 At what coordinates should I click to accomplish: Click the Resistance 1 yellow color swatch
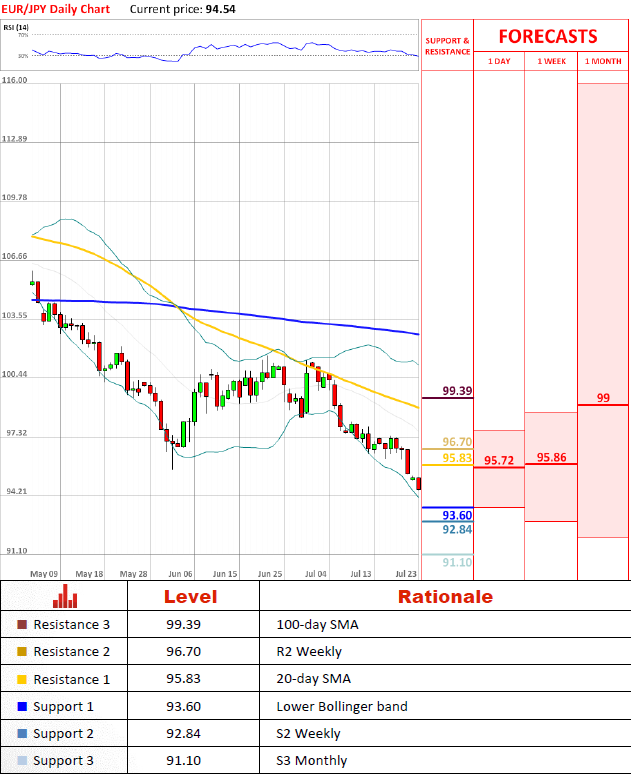(x=22, y=679)
